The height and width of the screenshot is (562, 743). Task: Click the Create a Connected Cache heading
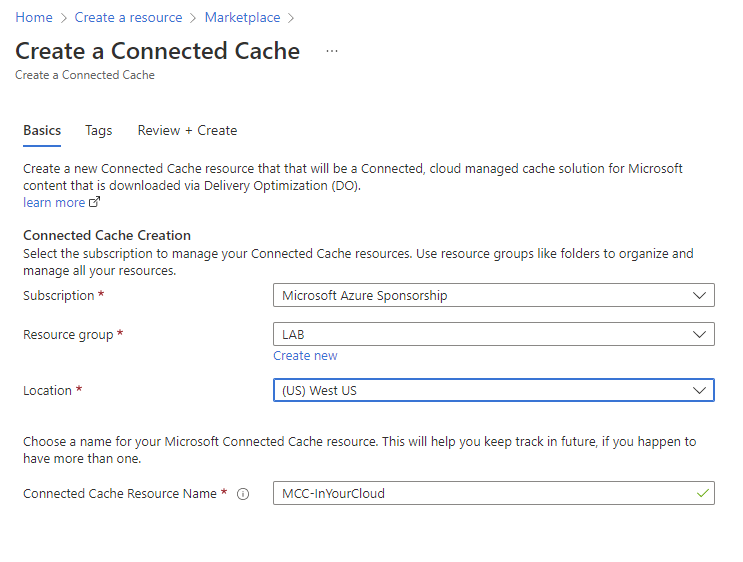click(x=157, y=52)
